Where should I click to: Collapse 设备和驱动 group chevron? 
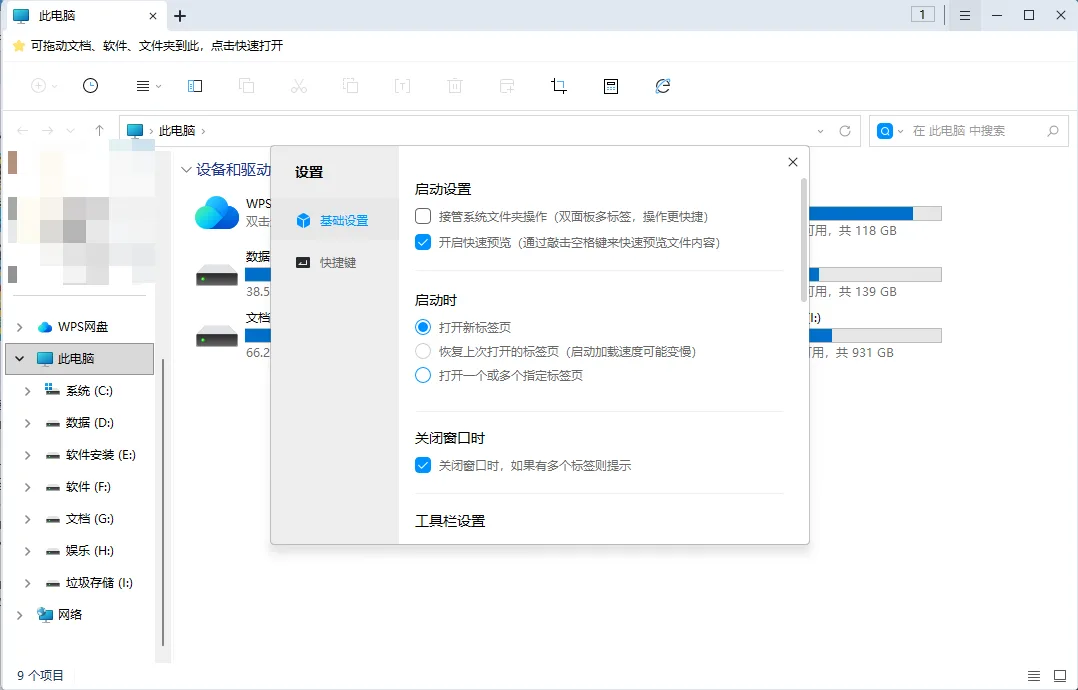186,170
